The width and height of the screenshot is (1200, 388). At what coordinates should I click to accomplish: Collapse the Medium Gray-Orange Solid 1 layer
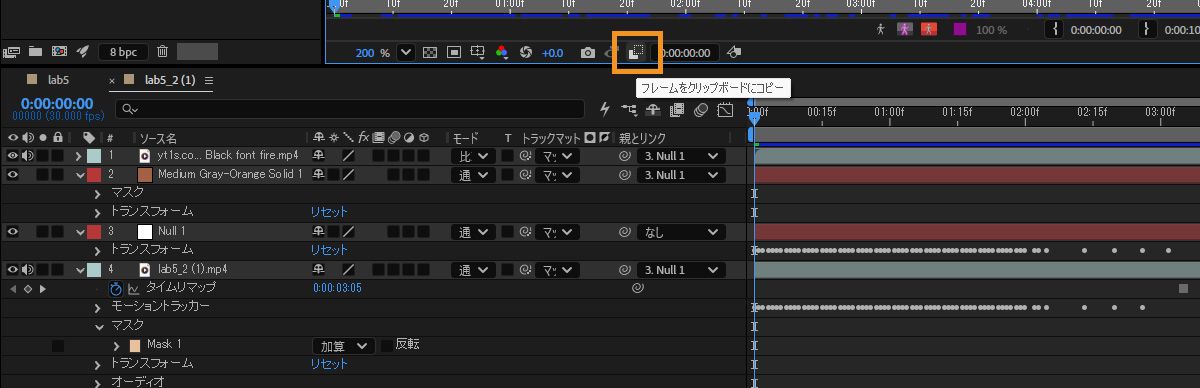[81, 175]
